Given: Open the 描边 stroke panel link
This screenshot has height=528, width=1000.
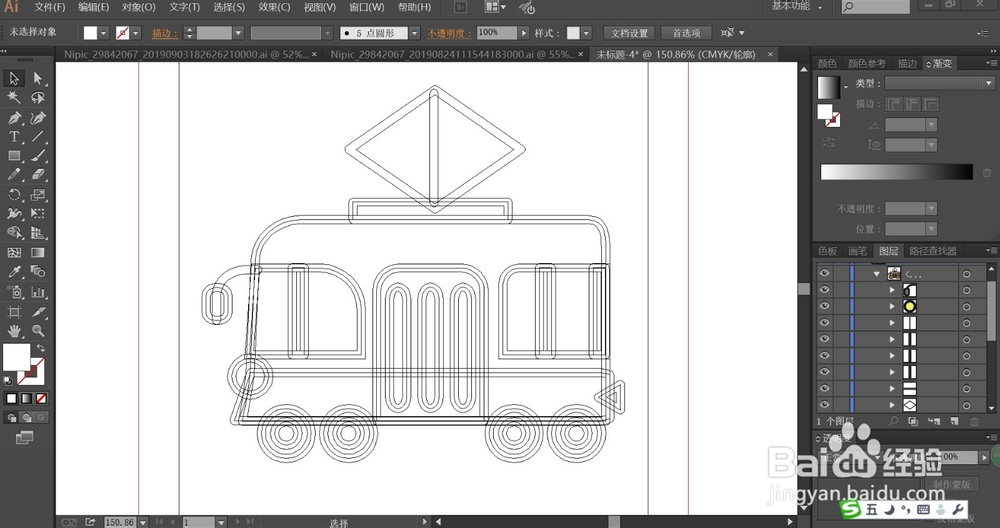Looking at the screenshot, I should 165,33.
